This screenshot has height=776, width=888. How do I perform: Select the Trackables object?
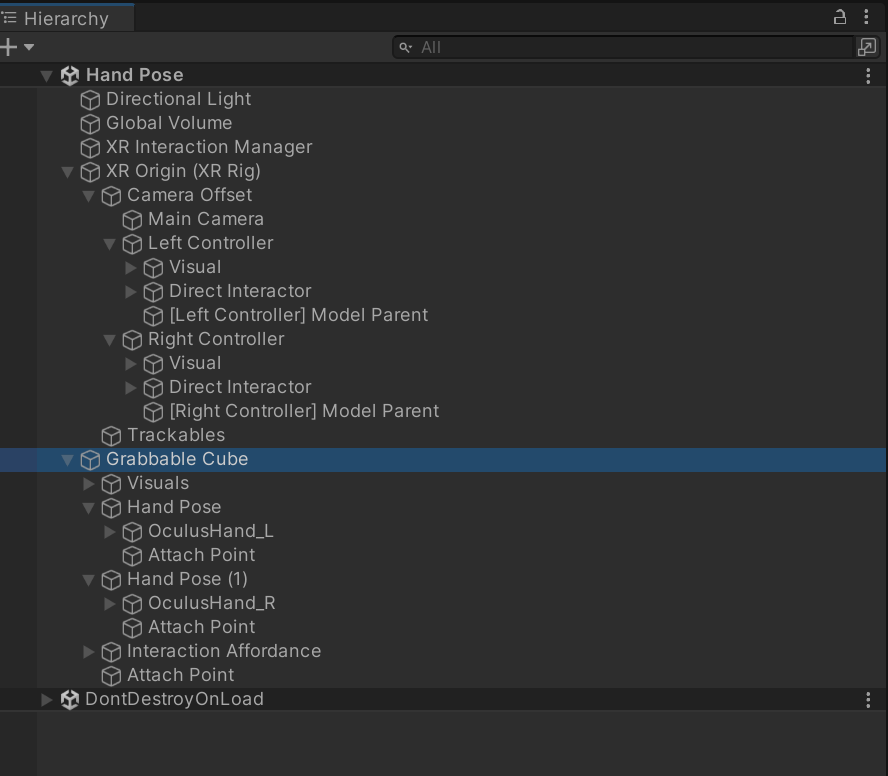pyautogui.click(x=176, y=435)
